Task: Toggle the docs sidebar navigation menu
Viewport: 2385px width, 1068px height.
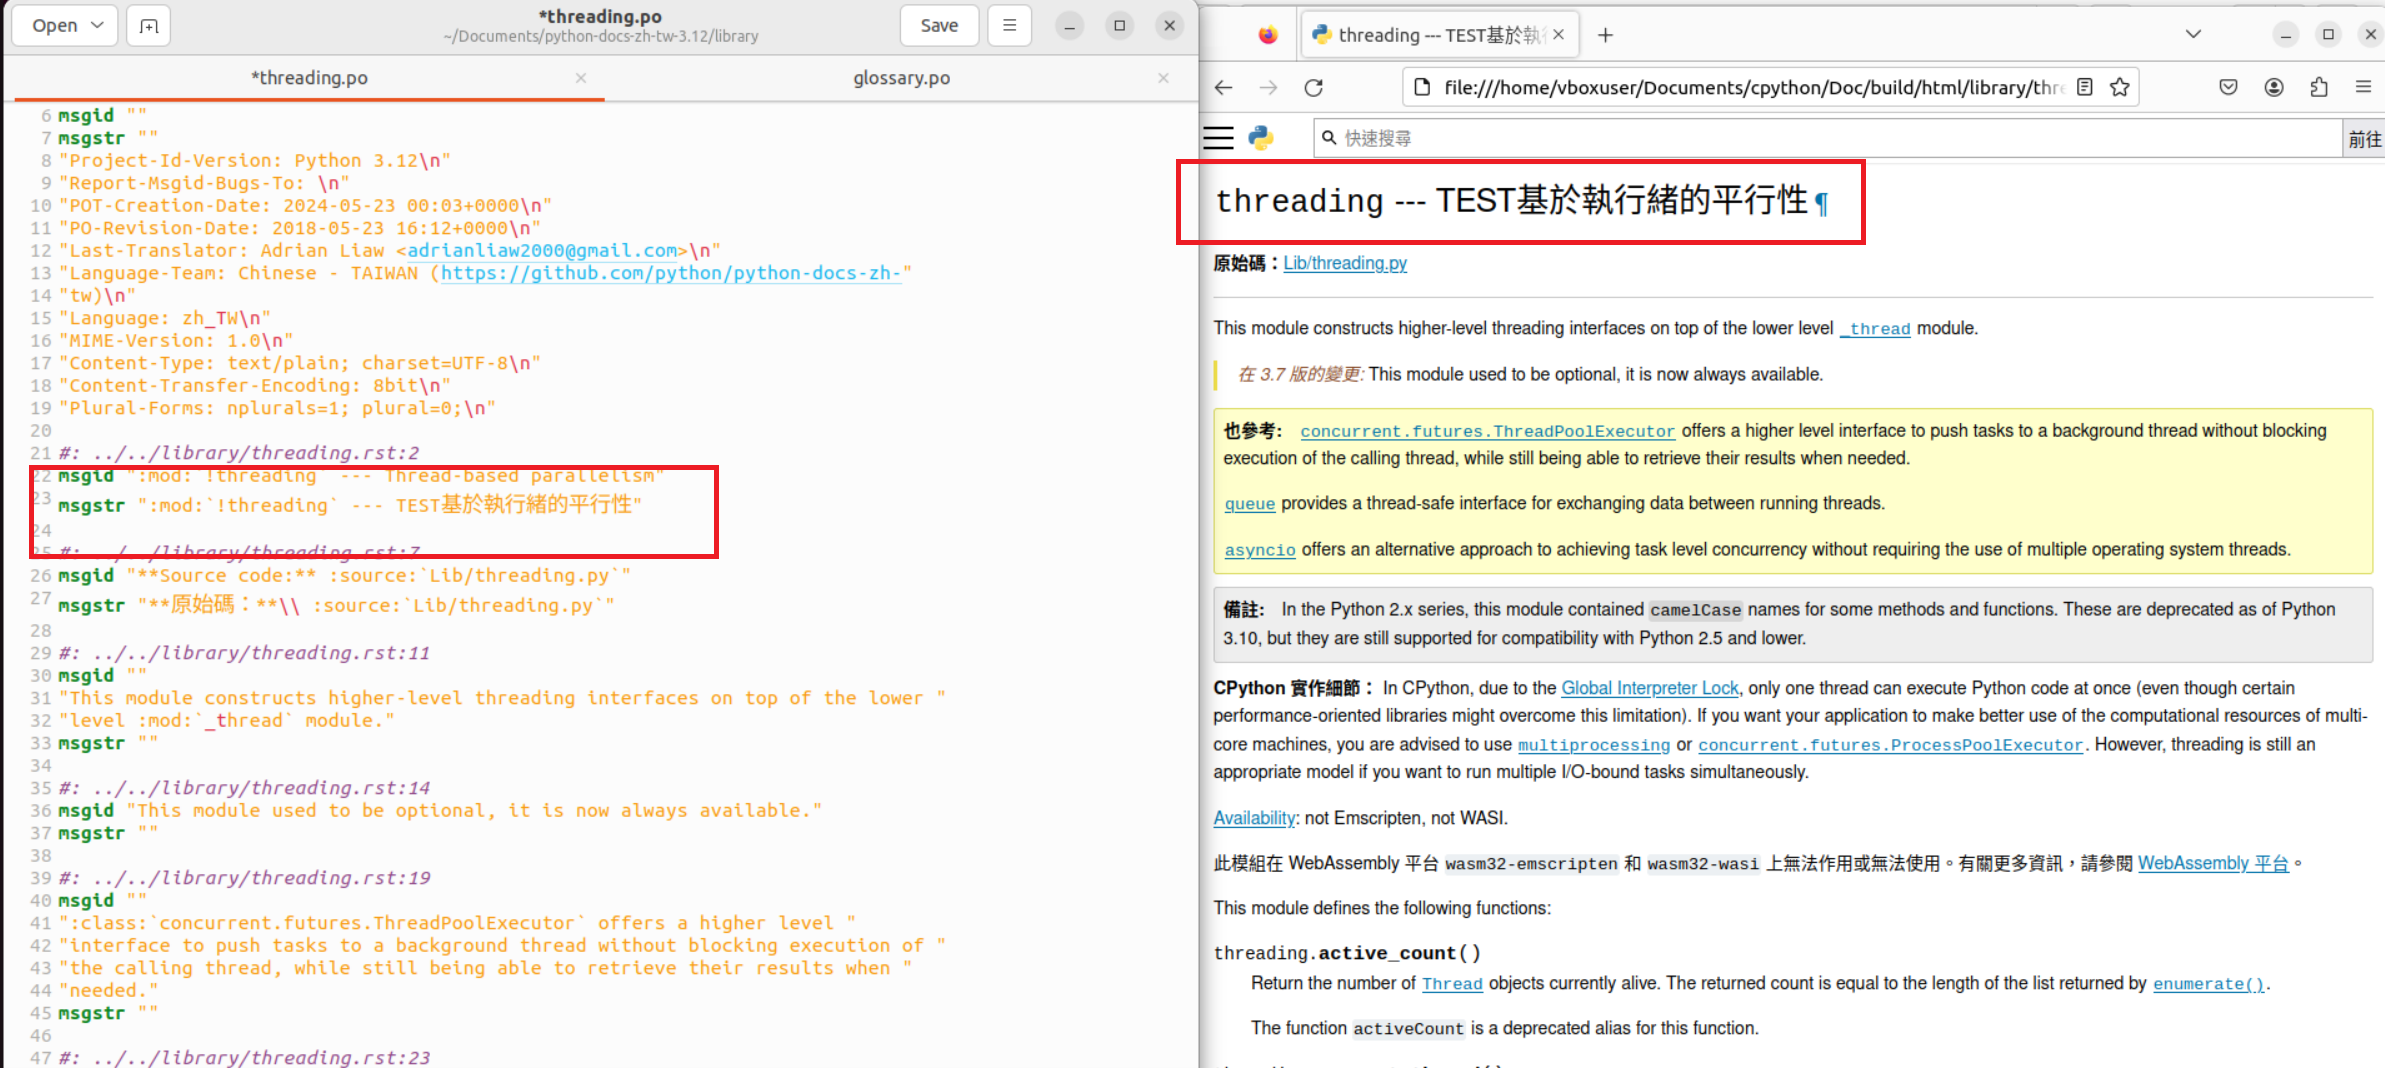Action: (1218, 138)
